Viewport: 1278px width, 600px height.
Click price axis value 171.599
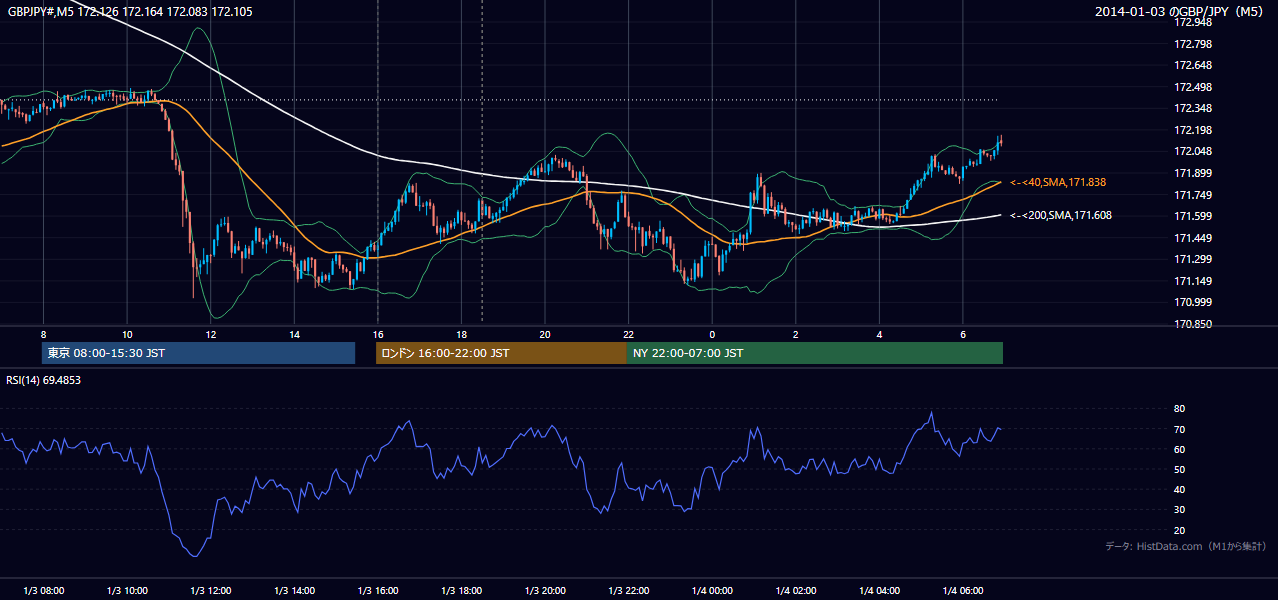click(1194, 216)
